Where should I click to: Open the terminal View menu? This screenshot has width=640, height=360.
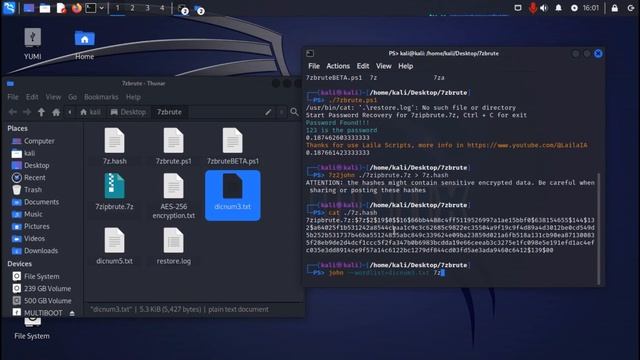(x=384, y=66)
